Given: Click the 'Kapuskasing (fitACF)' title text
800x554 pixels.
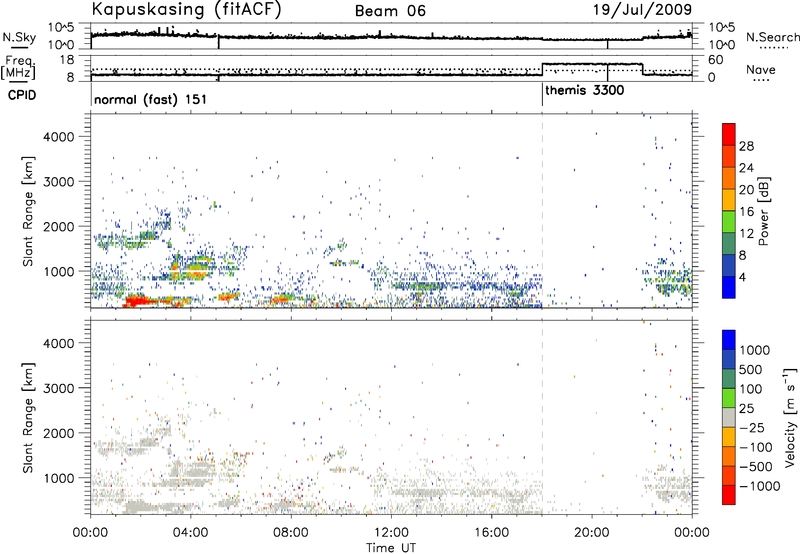Looking at the screenshot, I should point(186,9).
